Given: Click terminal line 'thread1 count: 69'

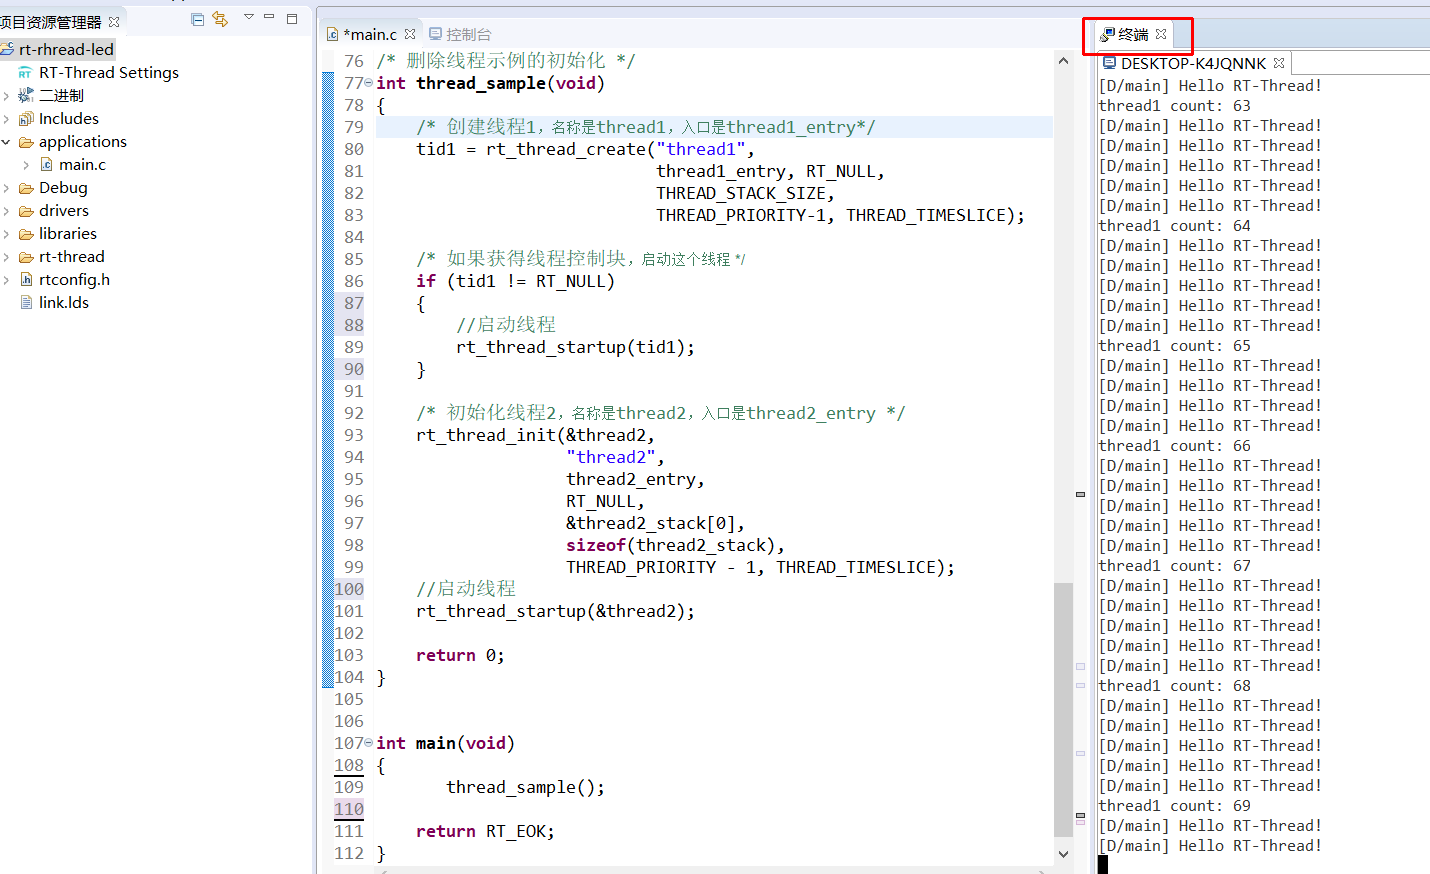Looking at the screenshot, I should [x=1174, y=806].
